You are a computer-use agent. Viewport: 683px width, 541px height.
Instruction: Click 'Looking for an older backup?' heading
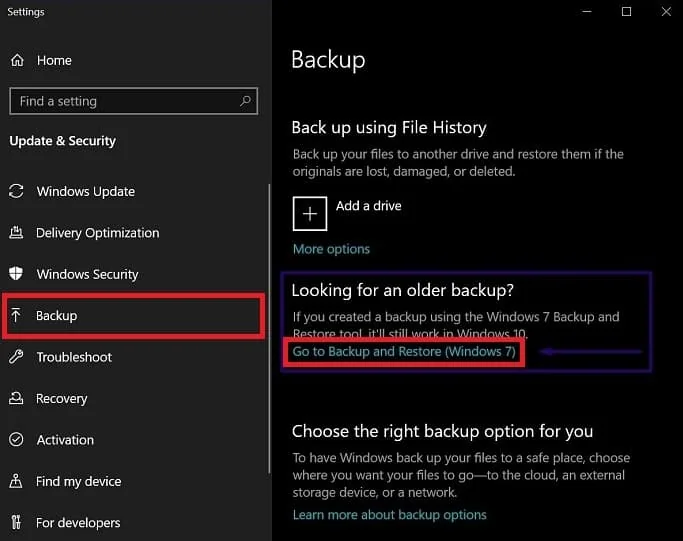point(402,290)
